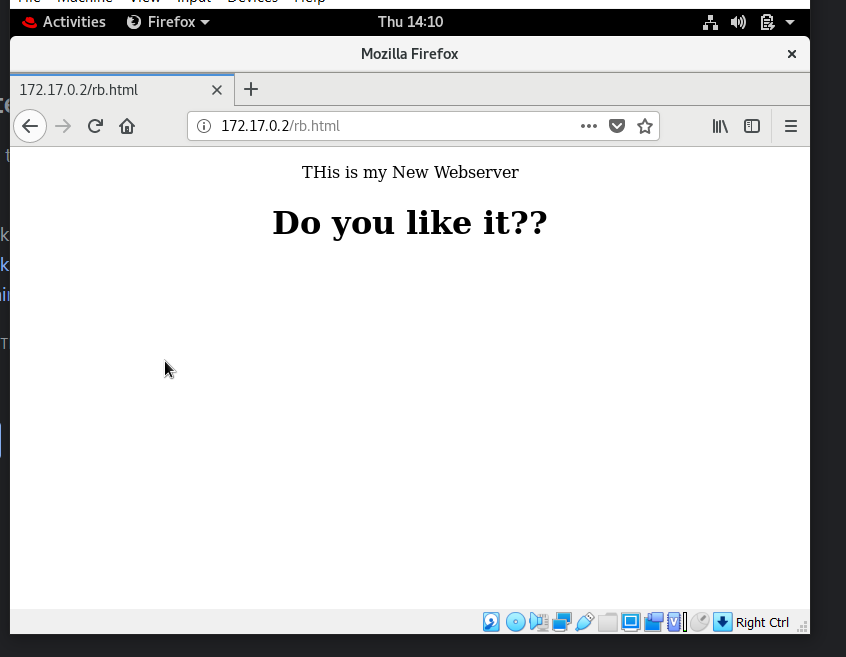
Task: Click the Right Ctrl host key label
Action: pyautogui.click(x=762, y=622)
